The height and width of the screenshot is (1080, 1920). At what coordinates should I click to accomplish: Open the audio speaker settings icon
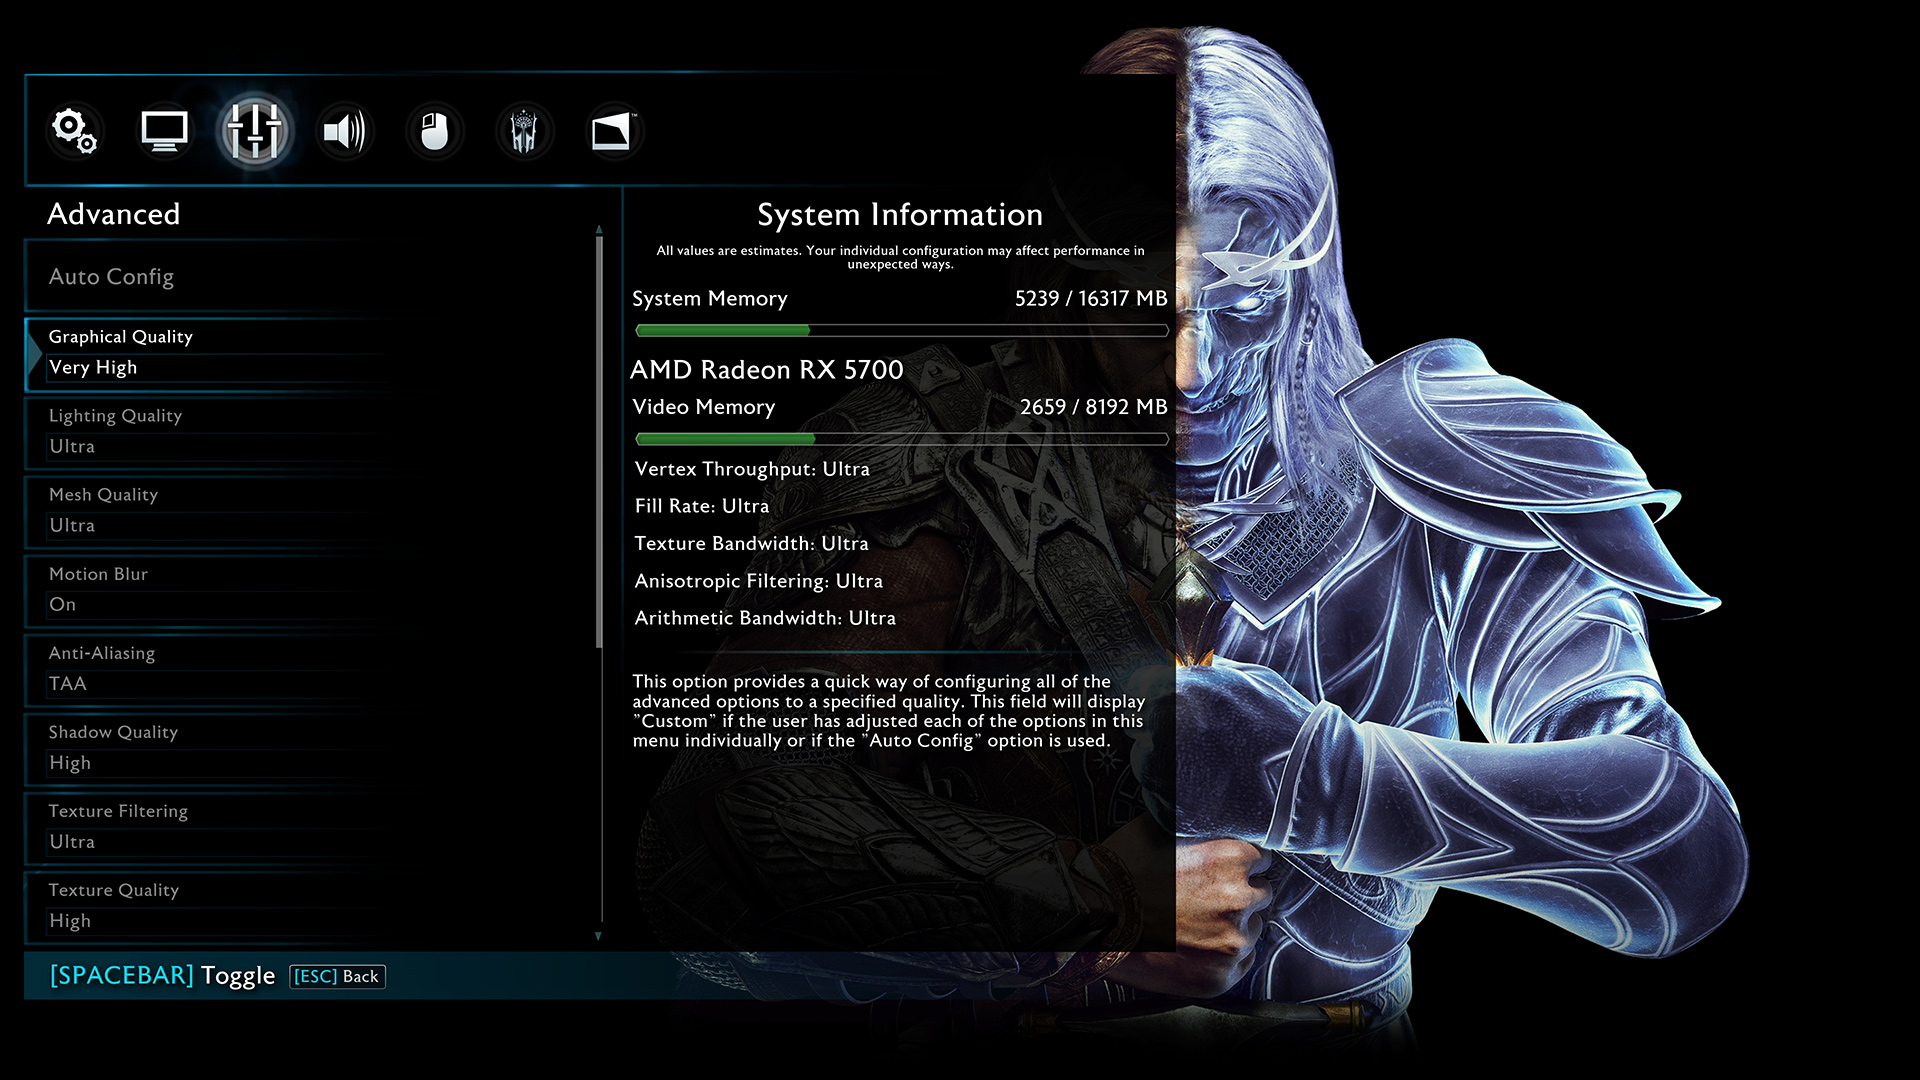[344, 131]
